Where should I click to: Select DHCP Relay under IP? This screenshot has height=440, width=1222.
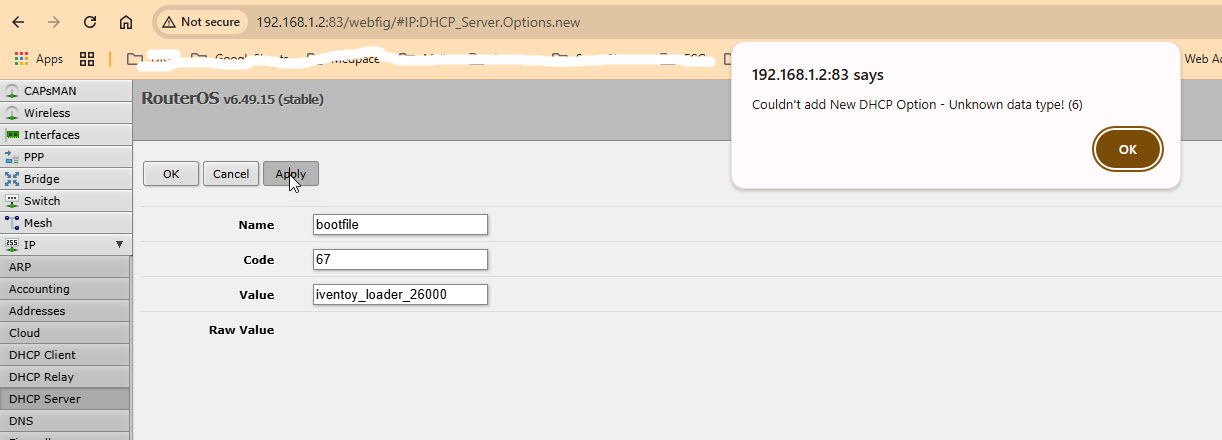click(x=65, y=377)
